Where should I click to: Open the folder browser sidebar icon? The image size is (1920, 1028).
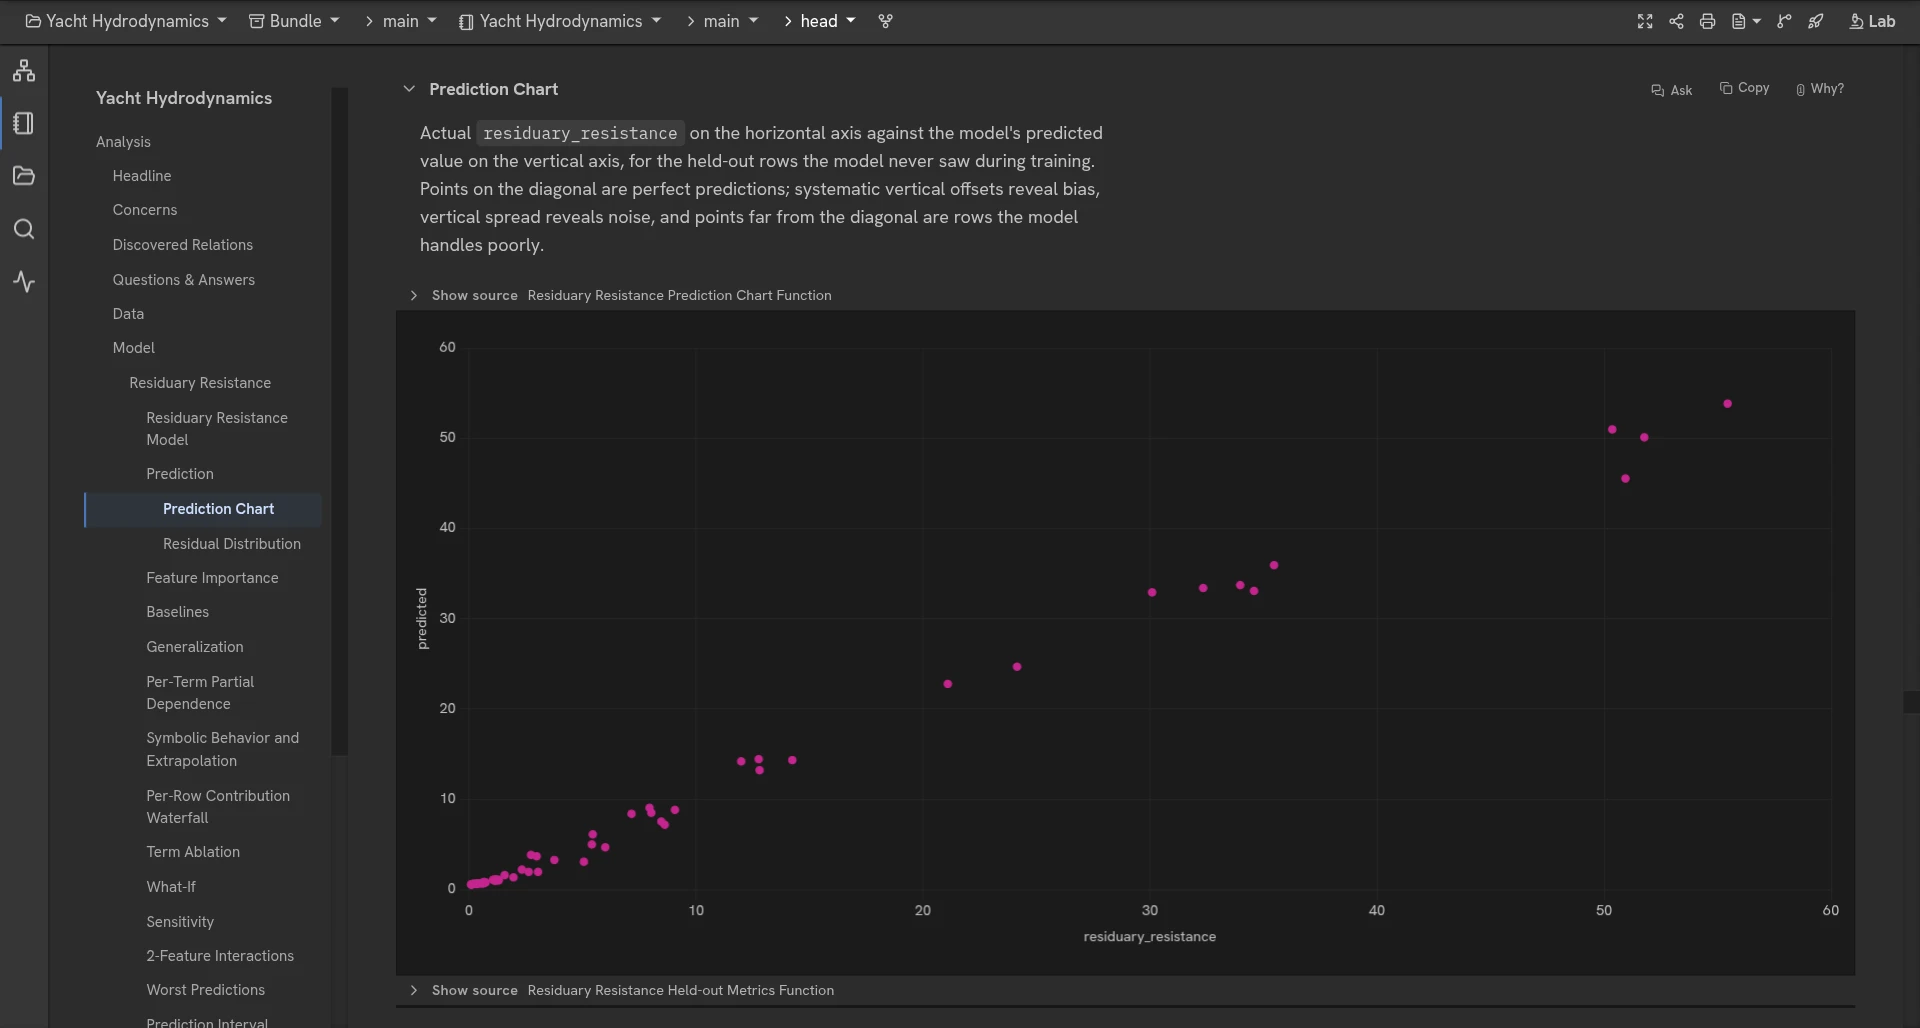(x=24, y=176)
